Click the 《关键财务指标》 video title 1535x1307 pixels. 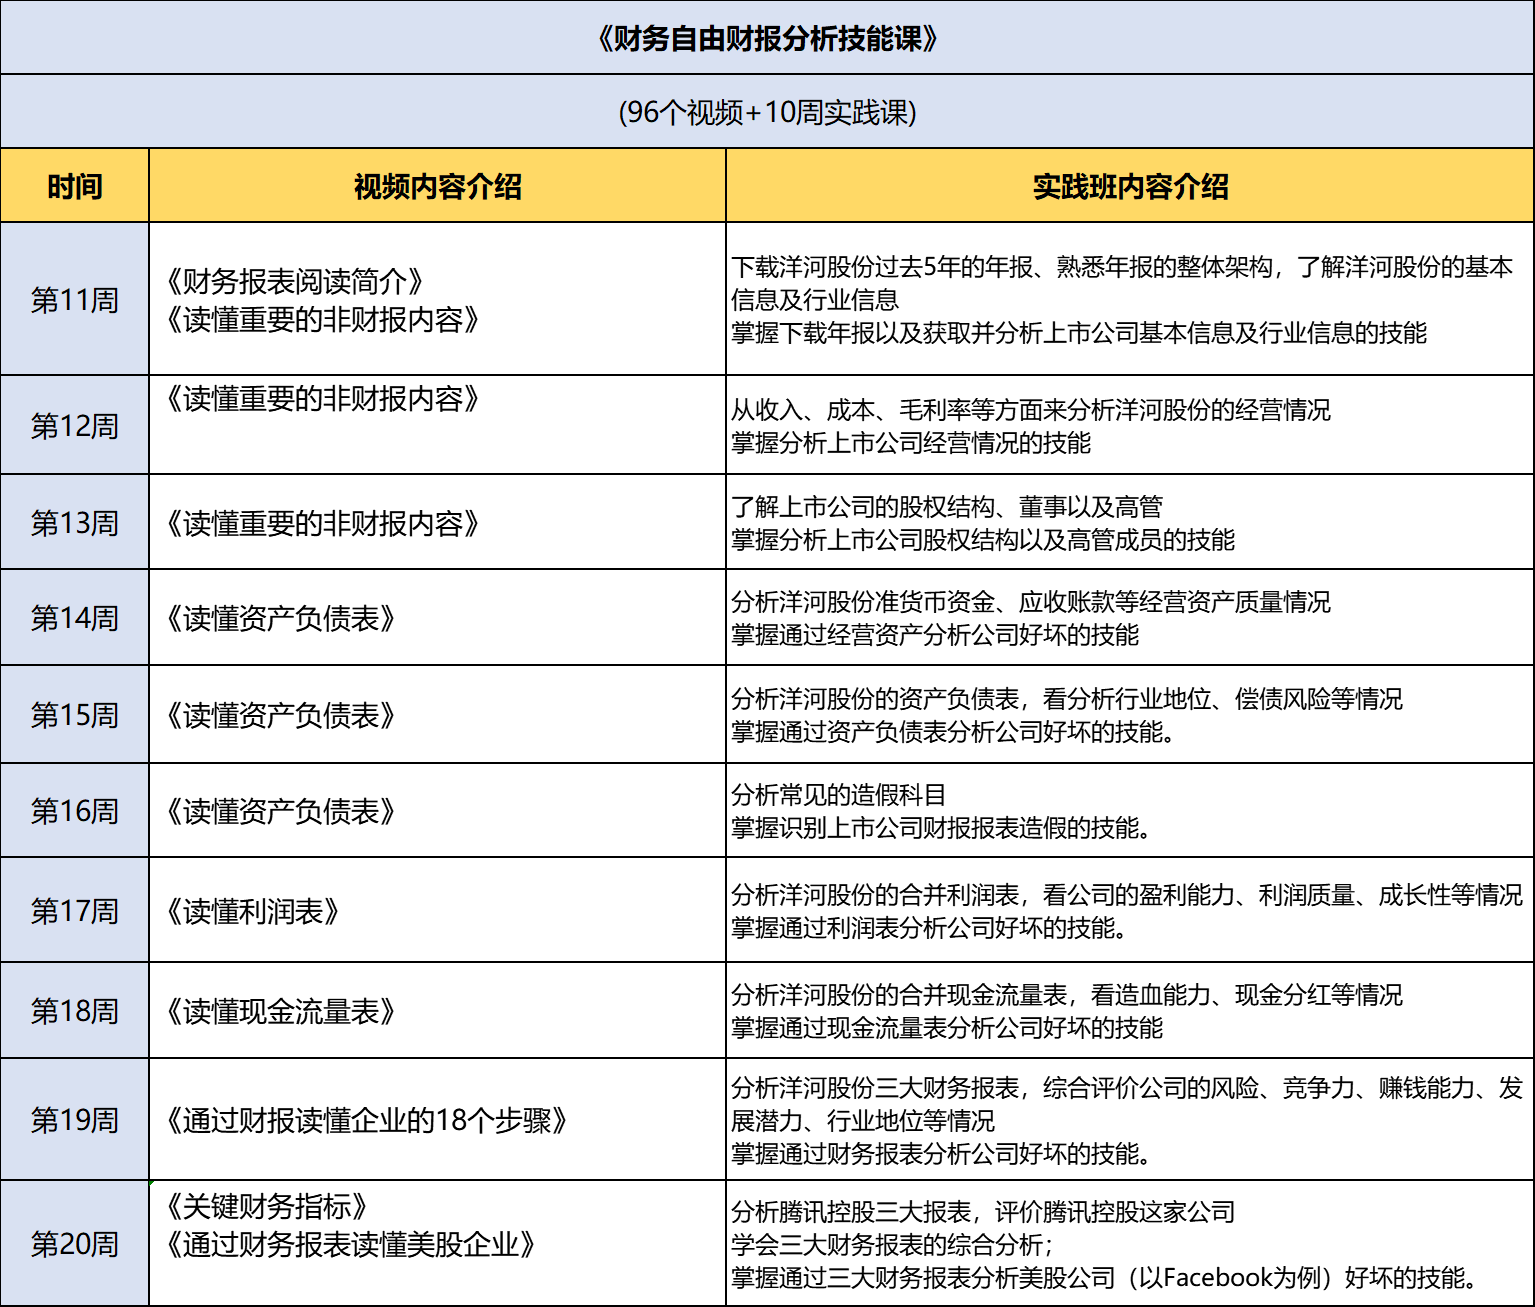point(268,1207)
